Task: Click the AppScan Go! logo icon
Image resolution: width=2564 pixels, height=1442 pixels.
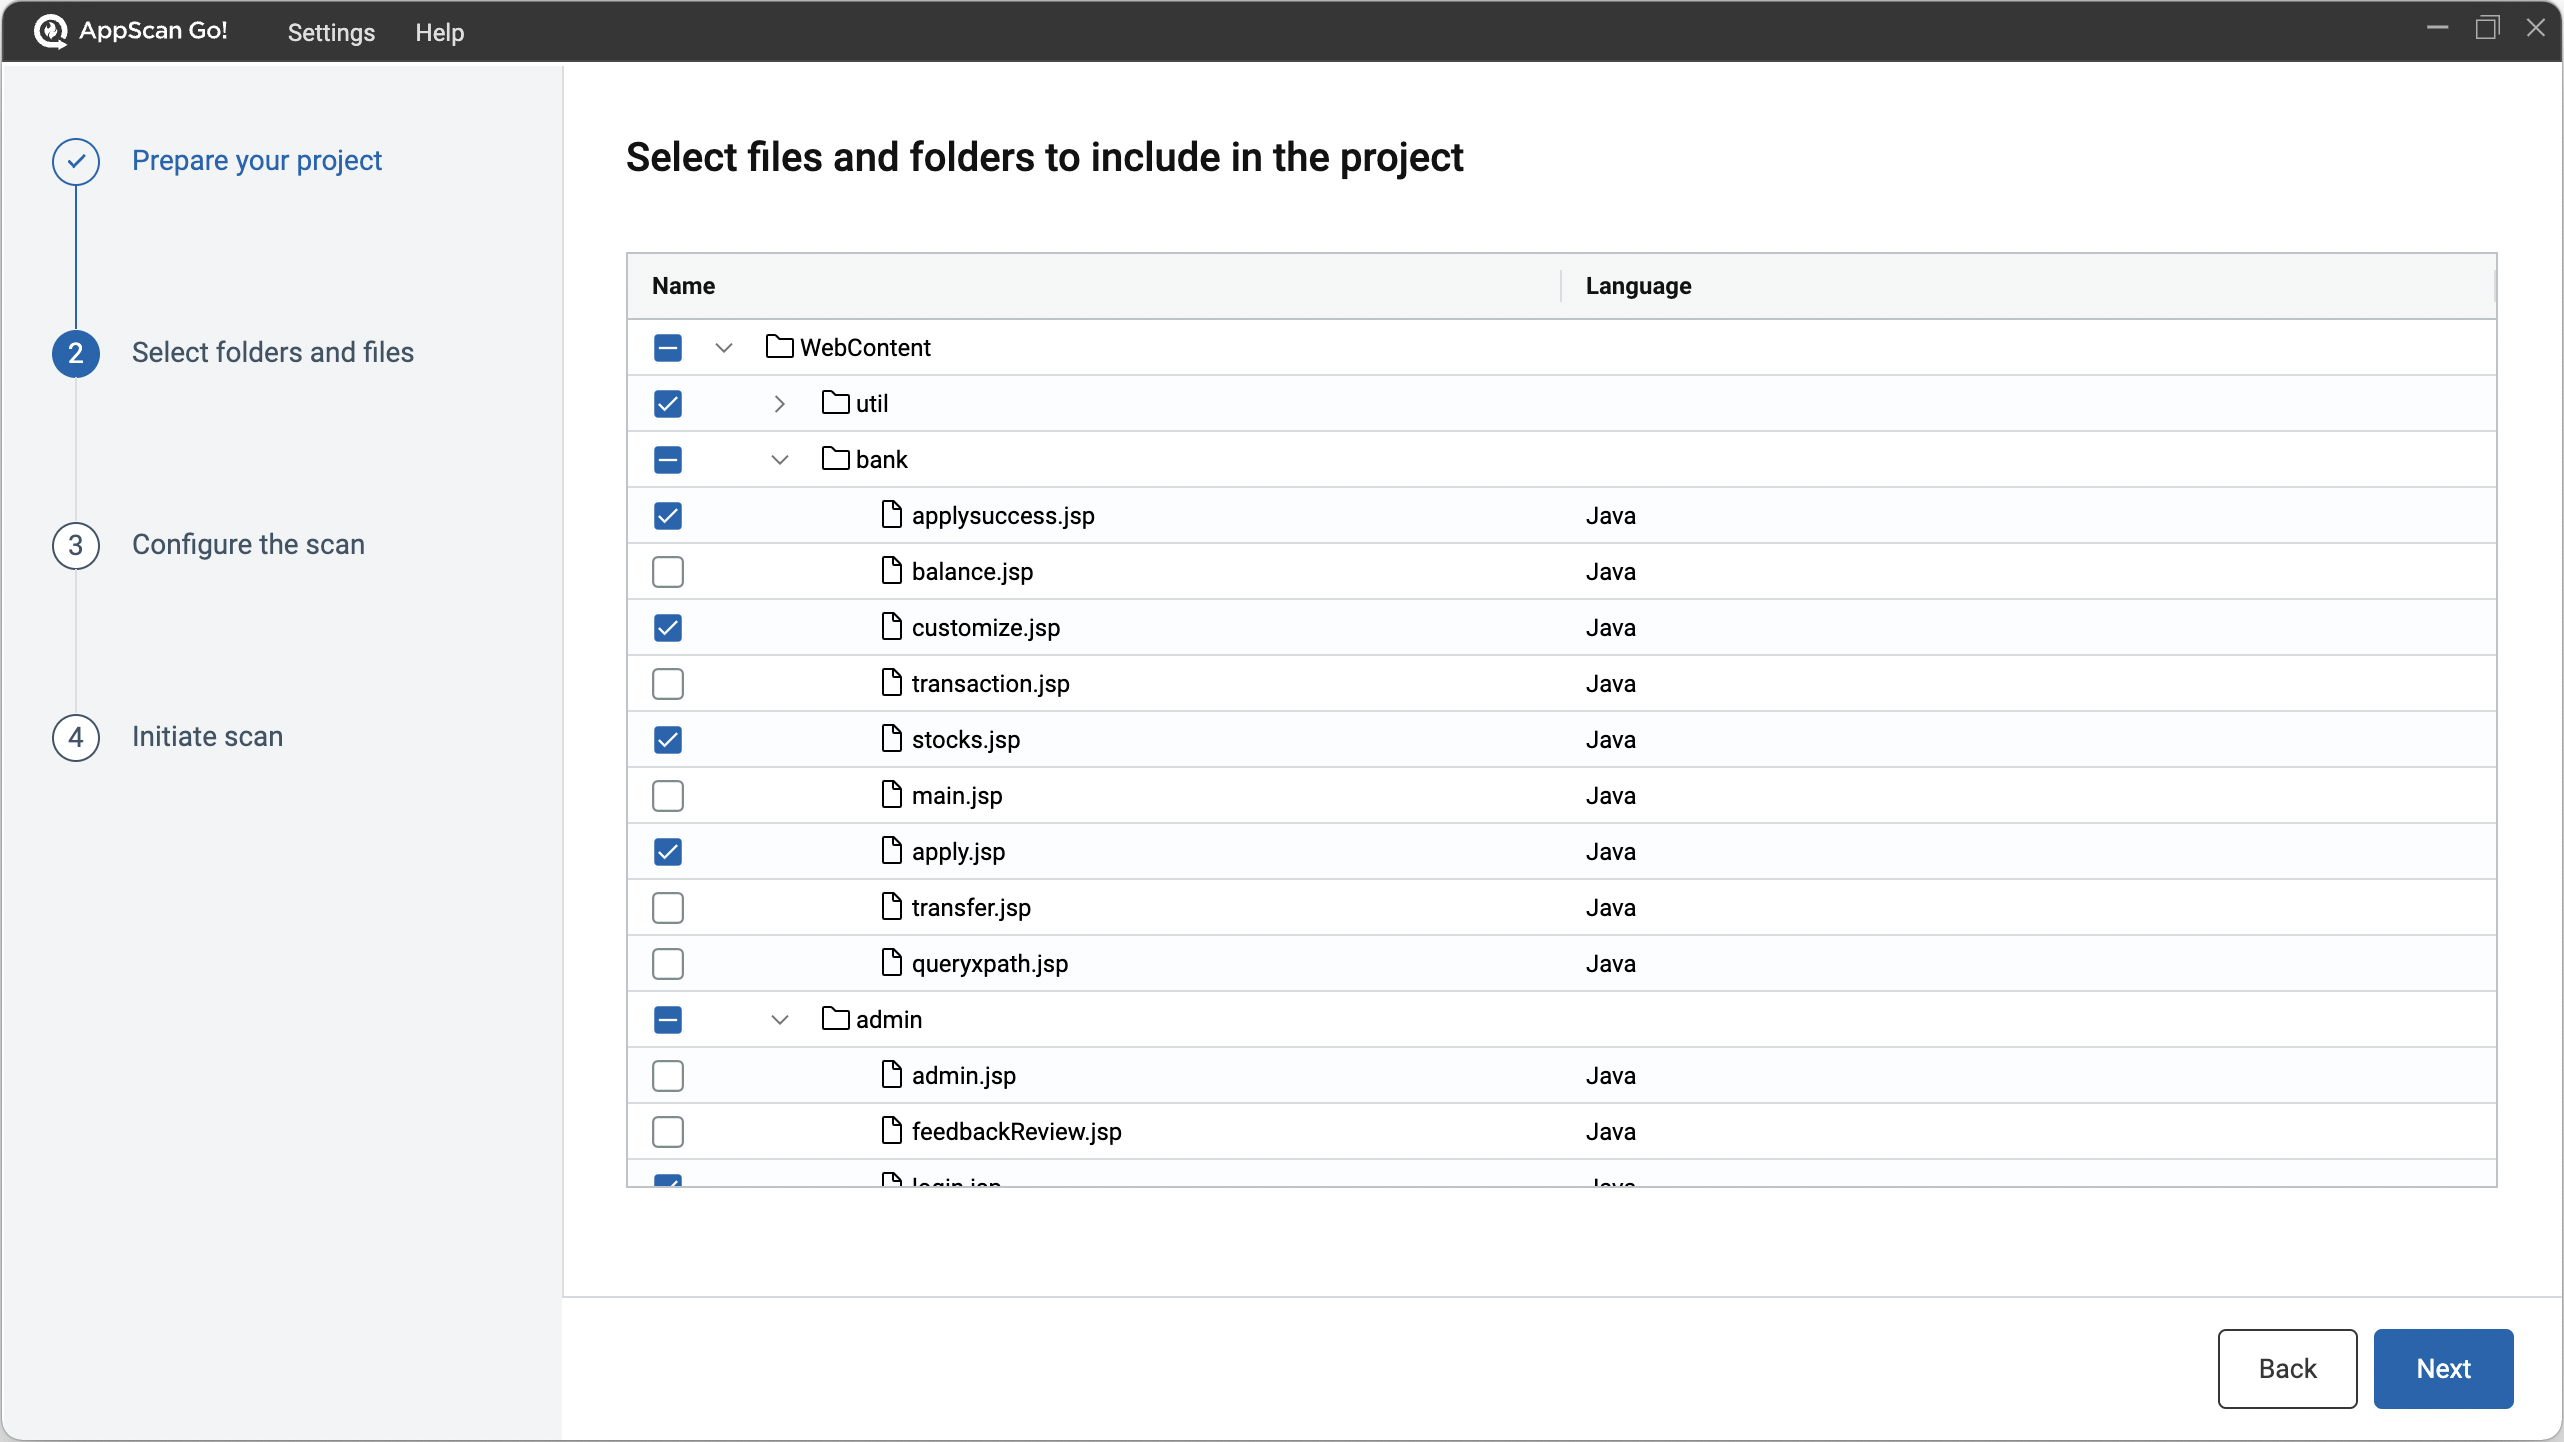Action: [x=50, y=31]
